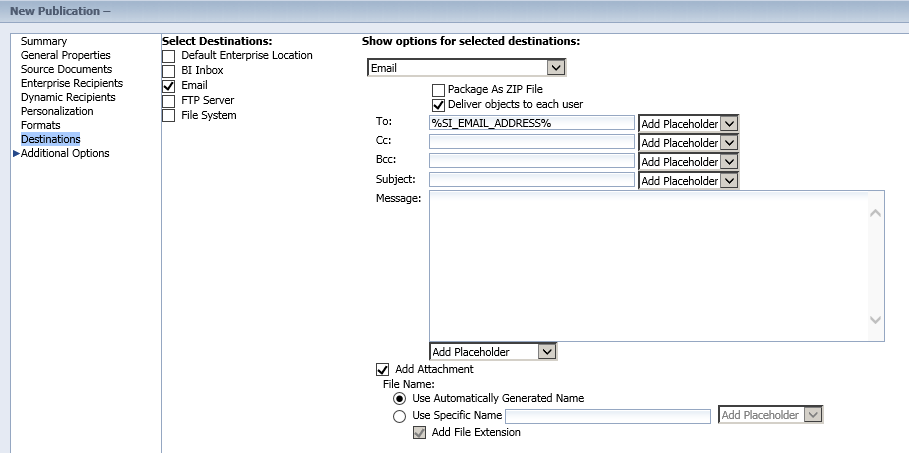This screenshot has width=909, height=453.
Task: Click into the Subject input field
Action: 532,181
